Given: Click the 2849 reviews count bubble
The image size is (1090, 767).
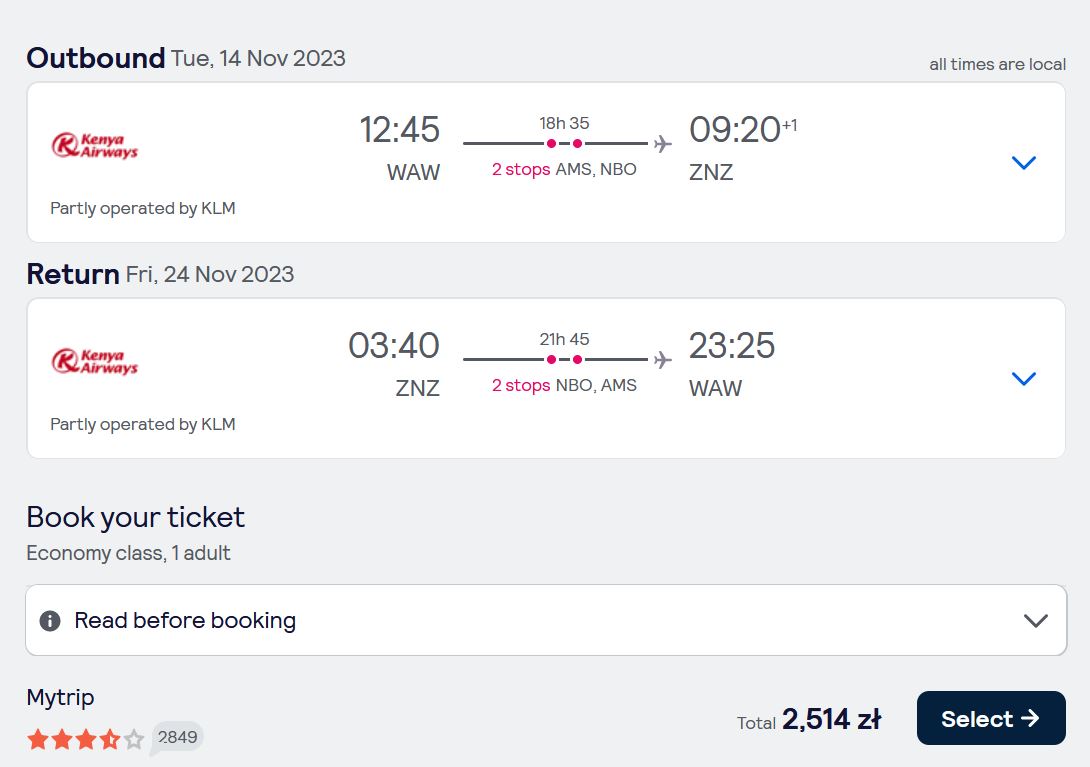Looking at the screenshot, I should (x=177, y=737).
